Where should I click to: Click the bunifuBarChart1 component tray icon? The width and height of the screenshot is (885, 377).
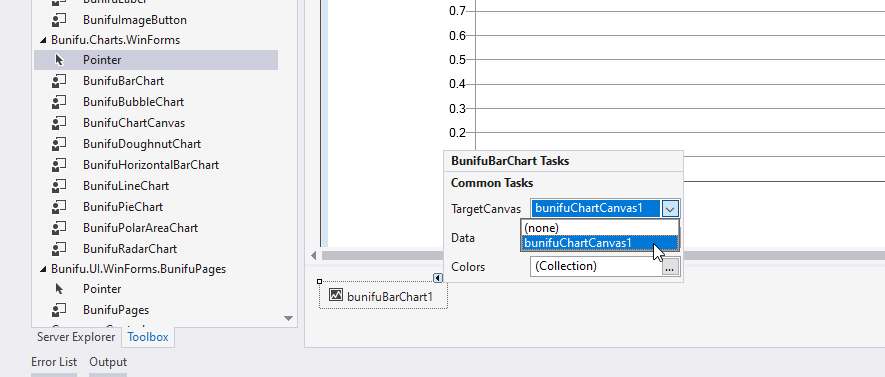(336, 295)
